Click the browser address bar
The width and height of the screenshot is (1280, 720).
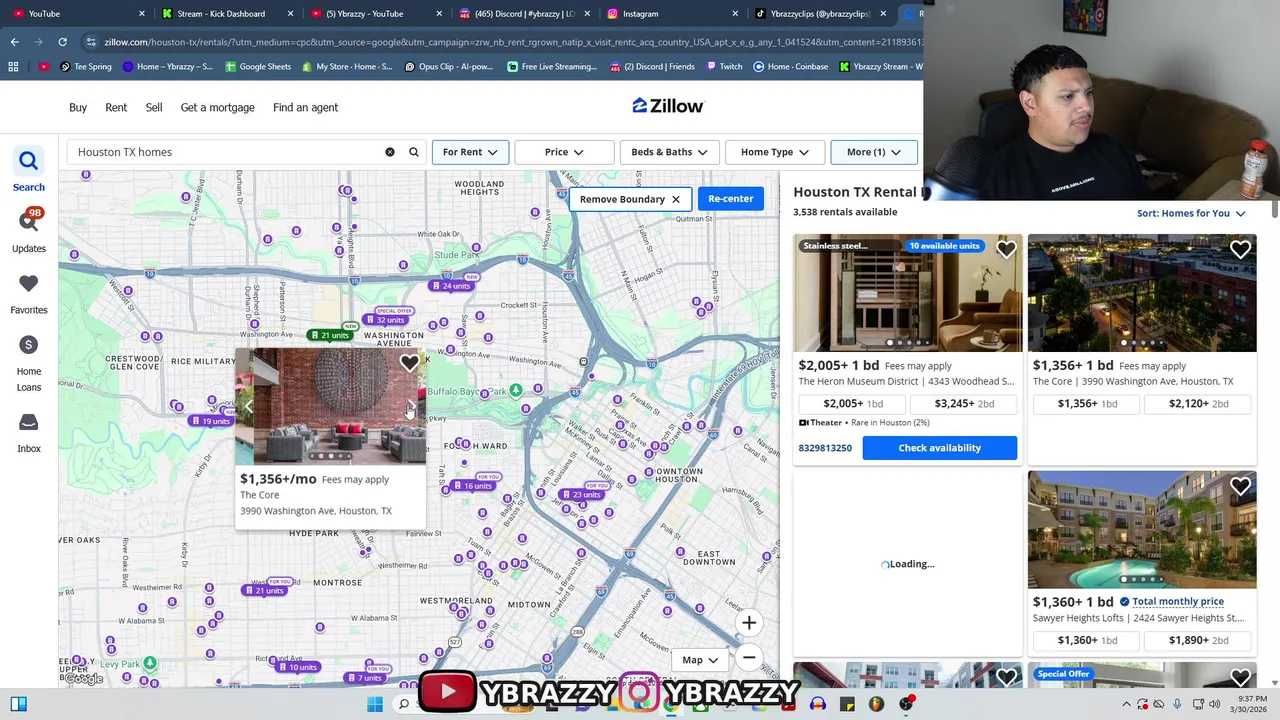510,42
